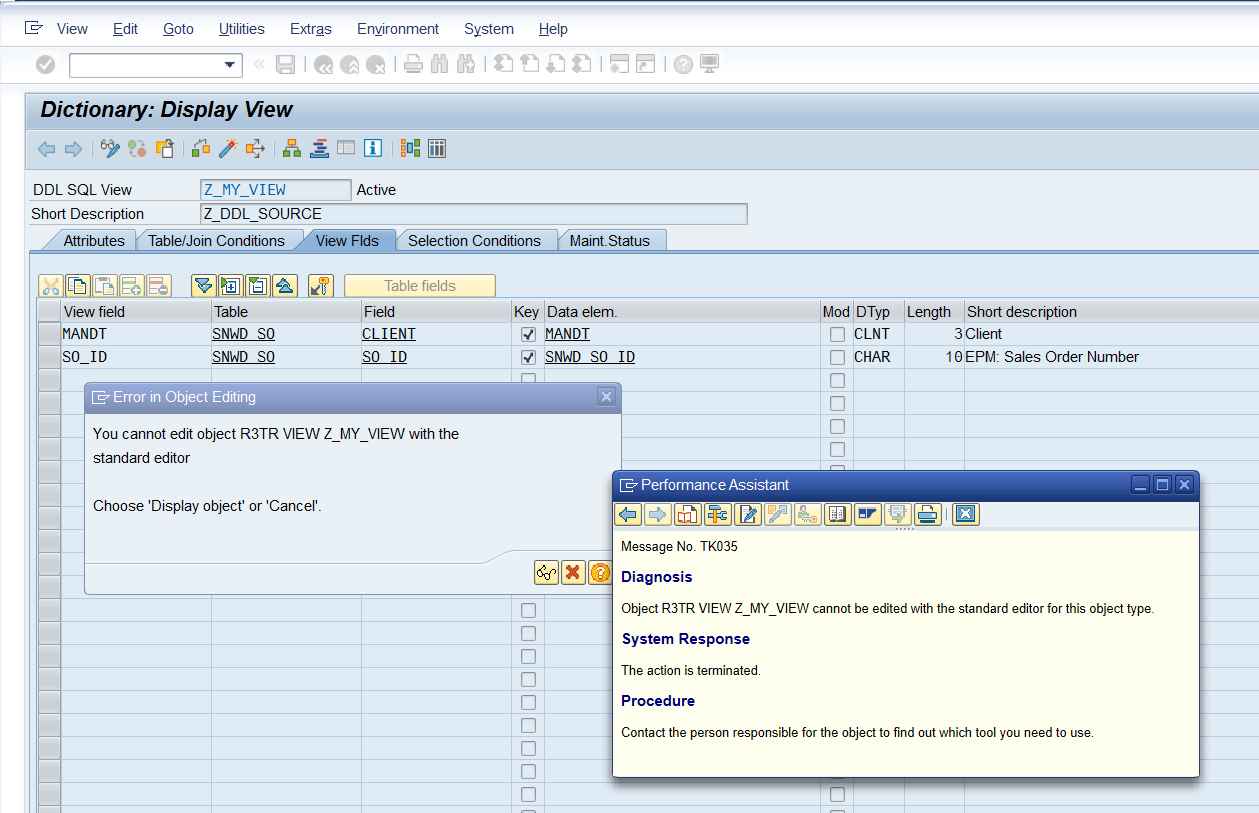This screenshot has width=1259, height=813.
Task: Click the Delete Row icon
Action: pos(158,286)
